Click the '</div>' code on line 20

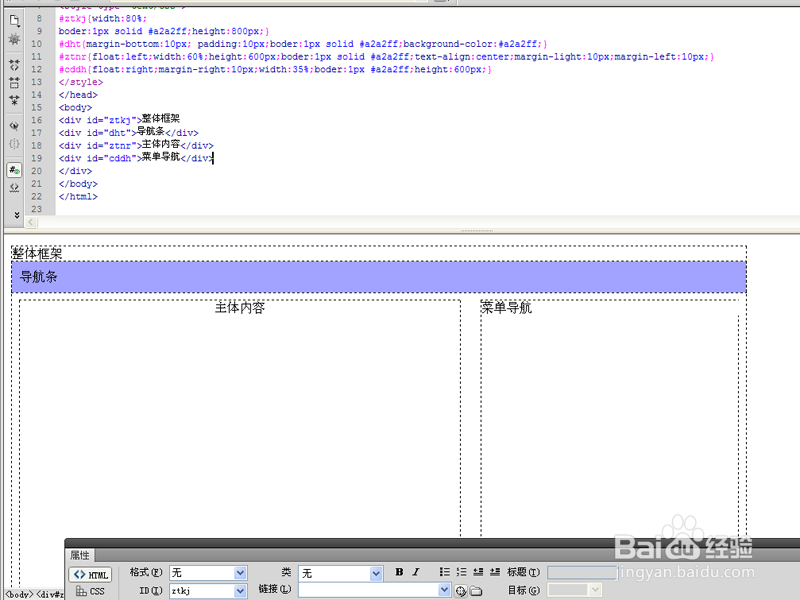[x=75, y=171]
